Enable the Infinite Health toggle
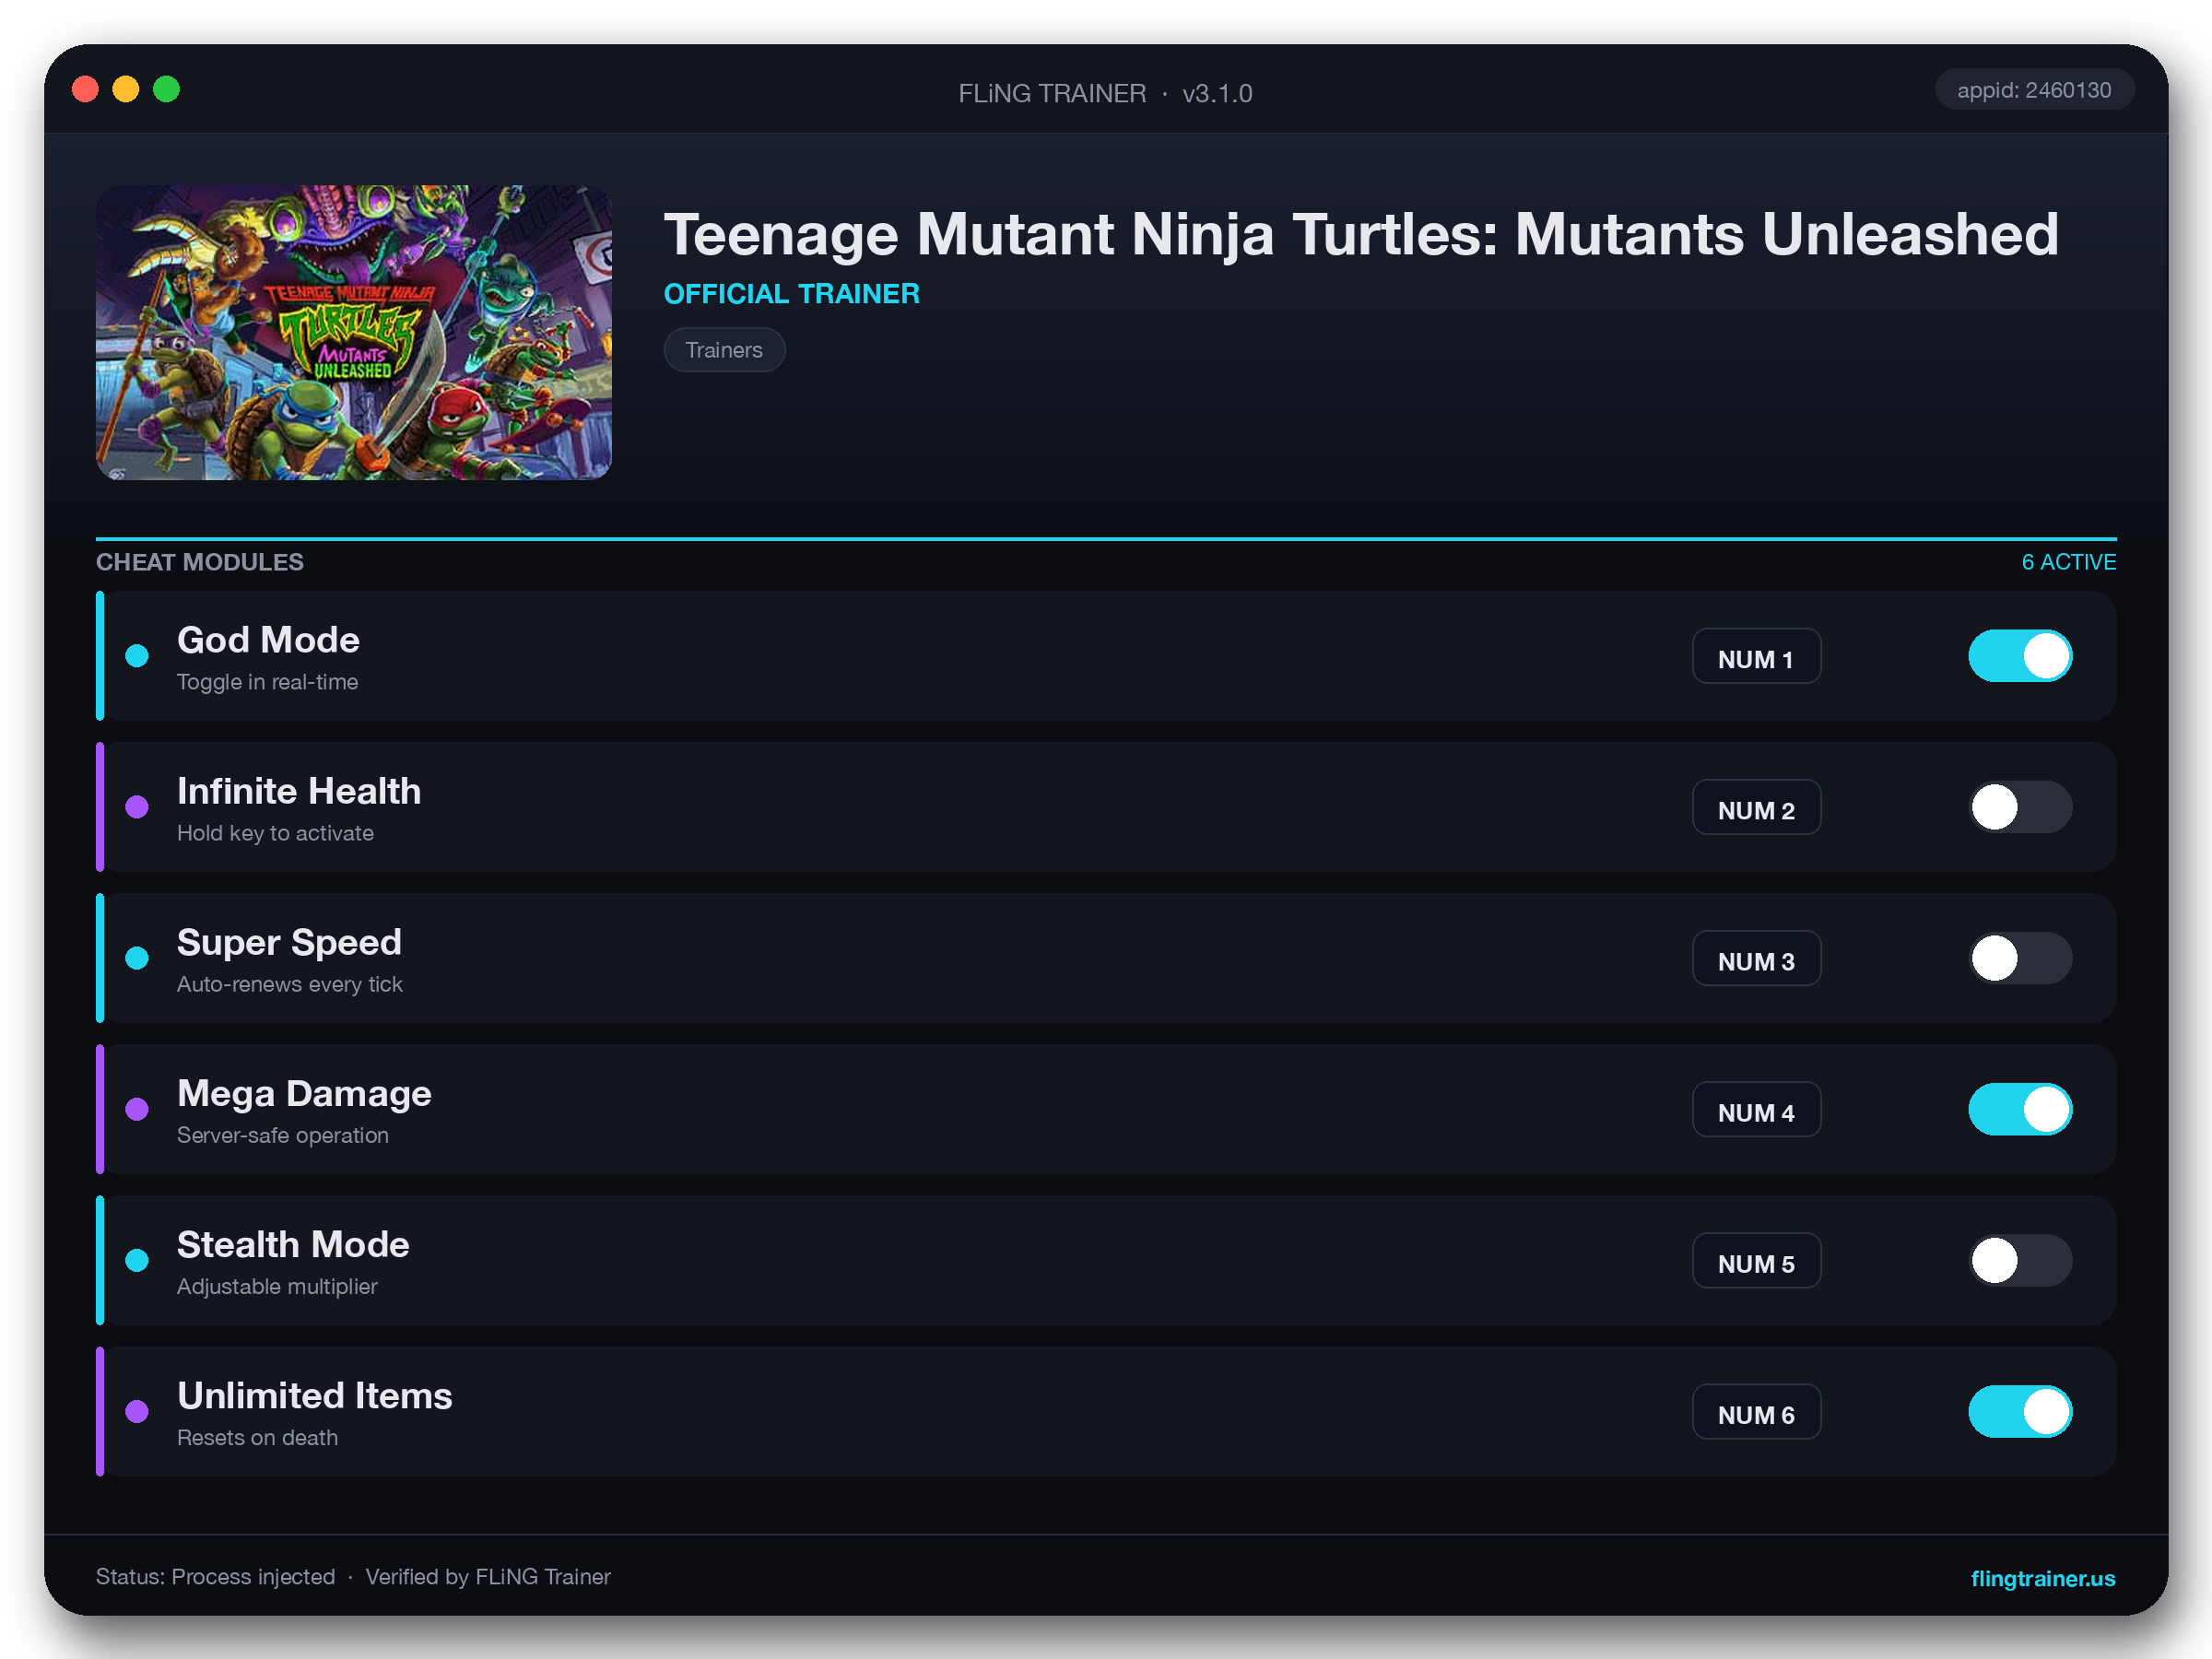 click(2020, 807)
